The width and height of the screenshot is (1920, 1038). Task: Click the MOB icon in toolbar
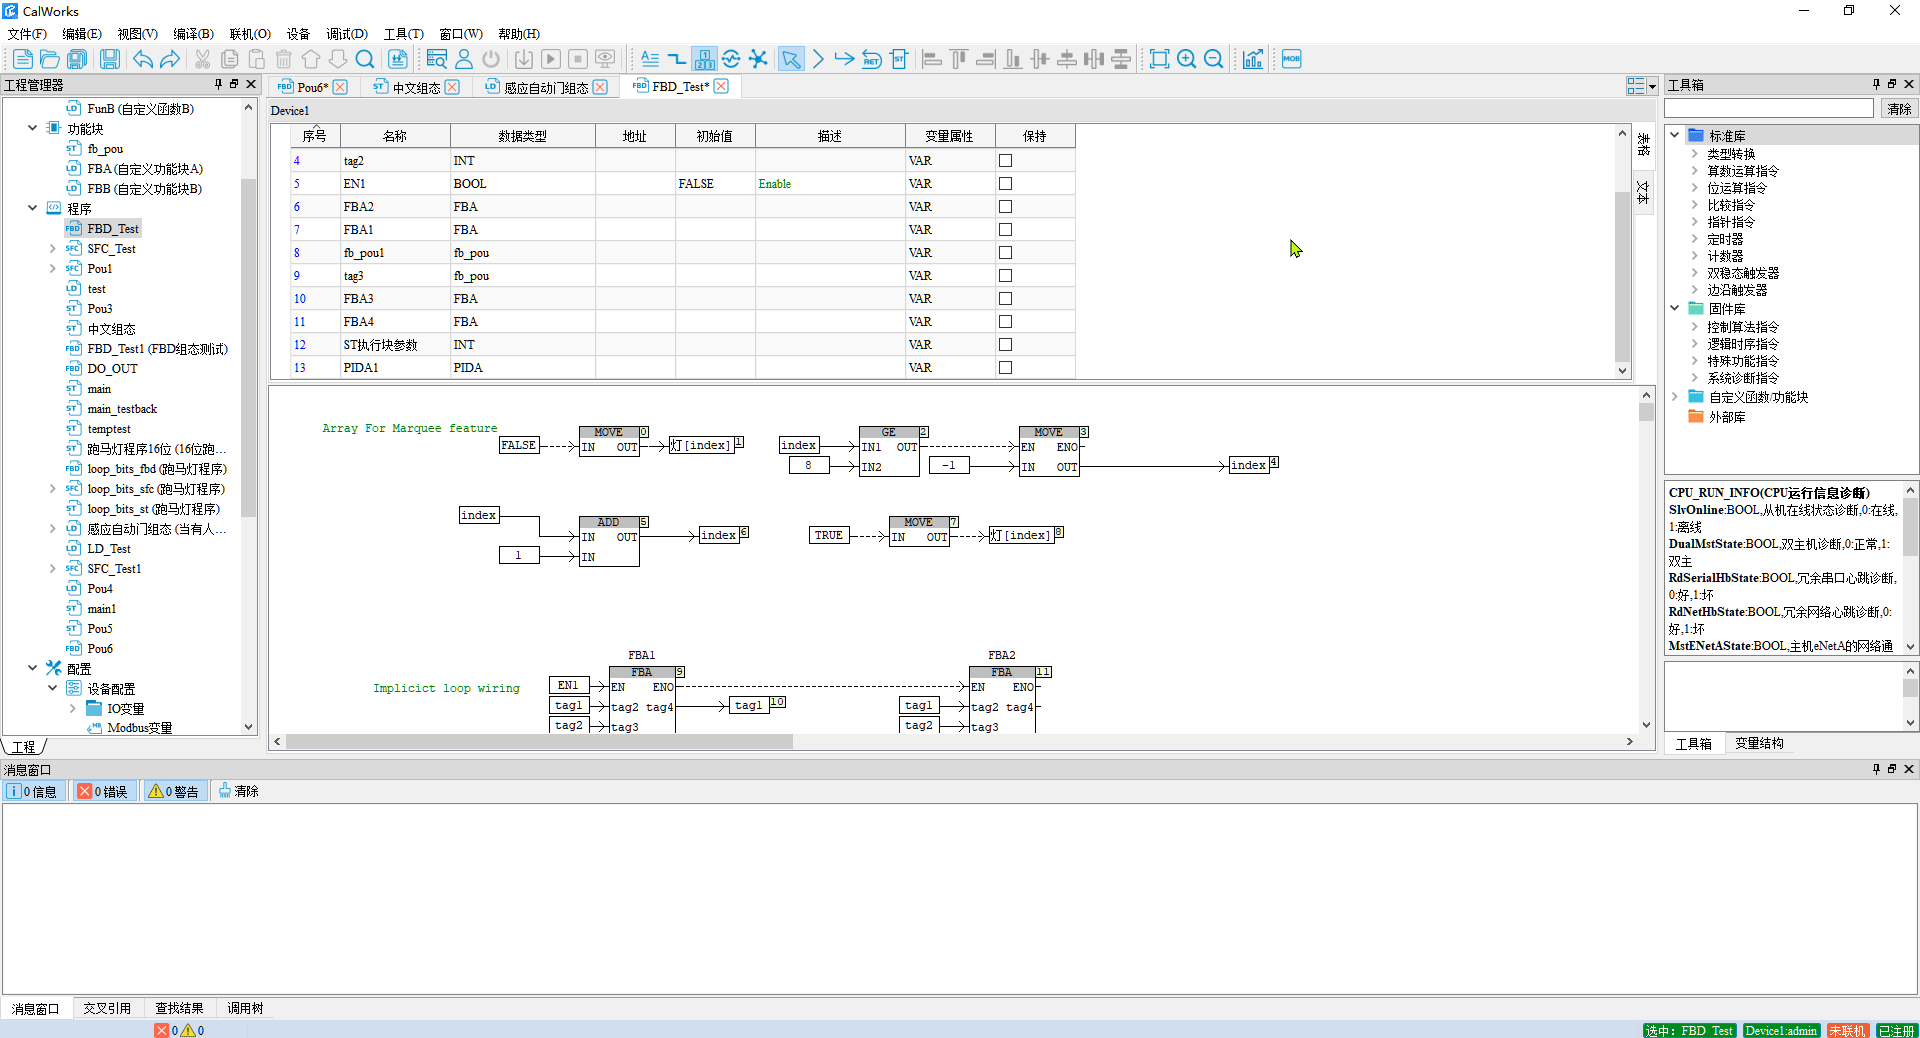click(x=1291, y=59)
